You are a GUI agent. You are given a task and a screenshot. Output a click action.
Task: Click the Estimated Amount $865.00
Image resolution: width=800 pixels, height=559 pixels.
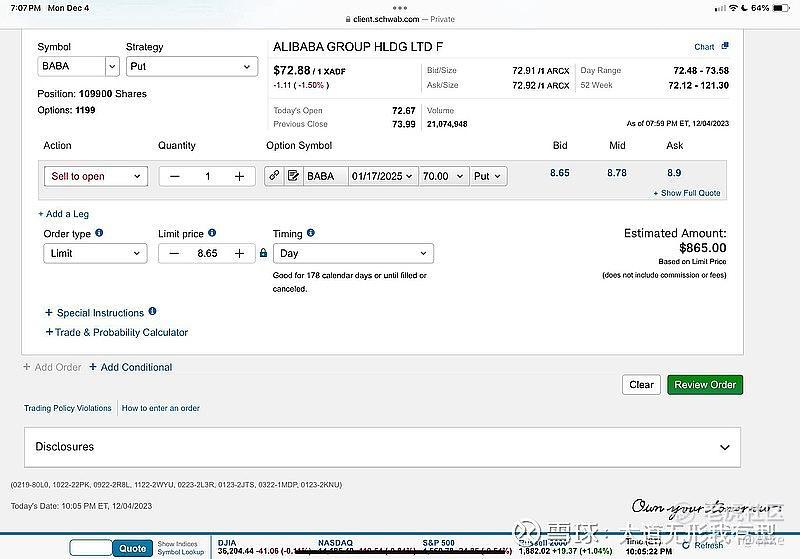click(x=703, y=248)
